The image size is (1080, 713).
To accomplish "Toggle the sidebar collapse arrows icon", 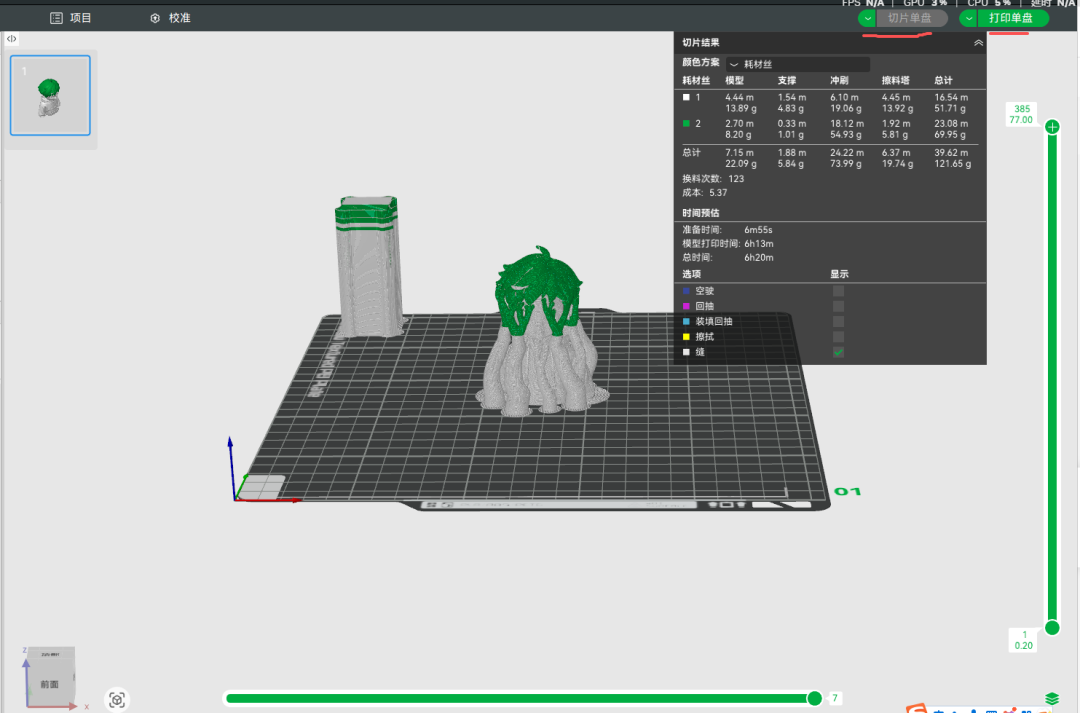I will (12, 39).
